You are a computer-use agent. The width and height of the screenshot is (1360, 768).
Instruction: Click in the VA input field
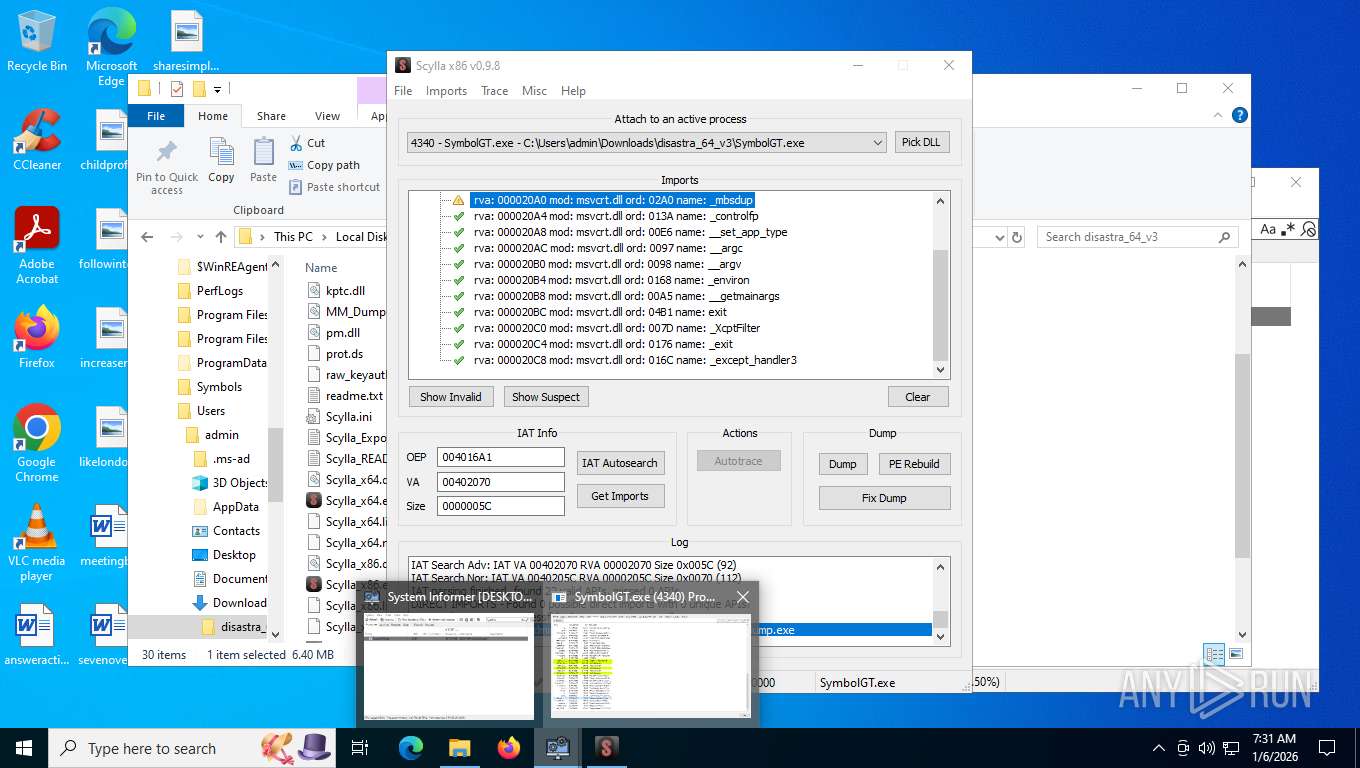tap(501, 482)
